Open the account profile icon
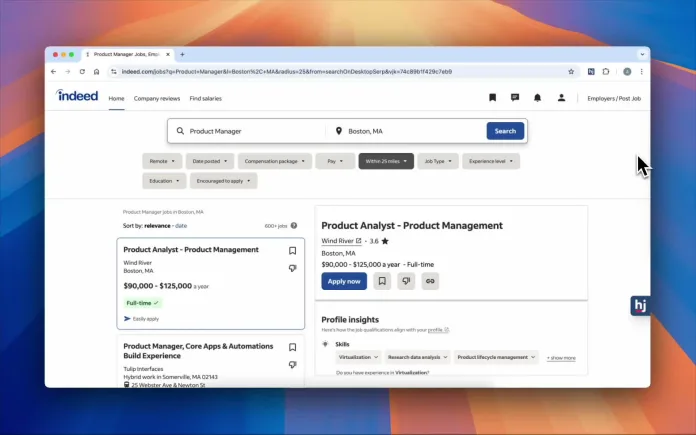The height and width of the screenshot is (435, 696). click(x=561, y=98)
